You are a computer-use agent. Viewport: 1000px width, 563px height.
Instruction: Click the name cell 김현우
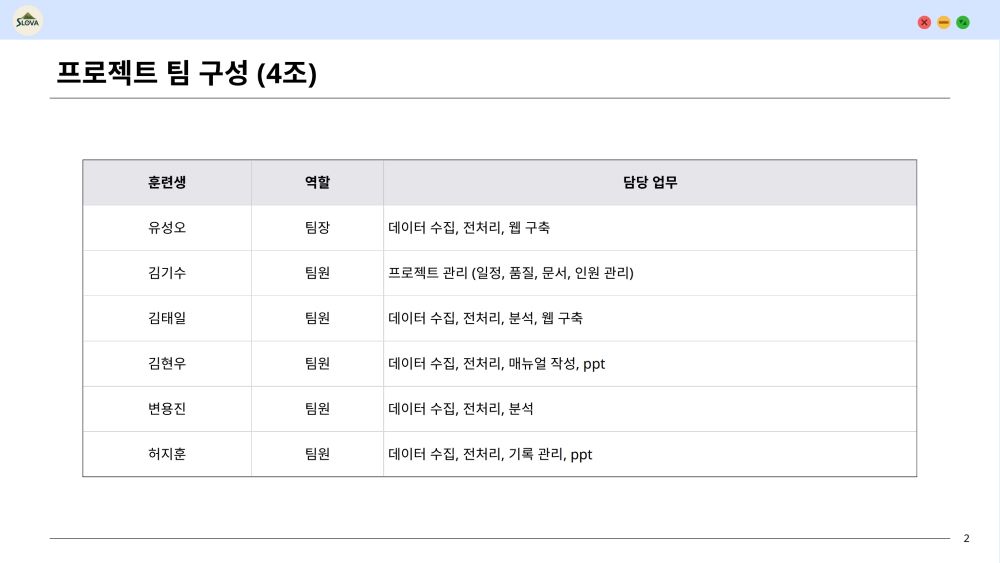[x=167, y=363]
